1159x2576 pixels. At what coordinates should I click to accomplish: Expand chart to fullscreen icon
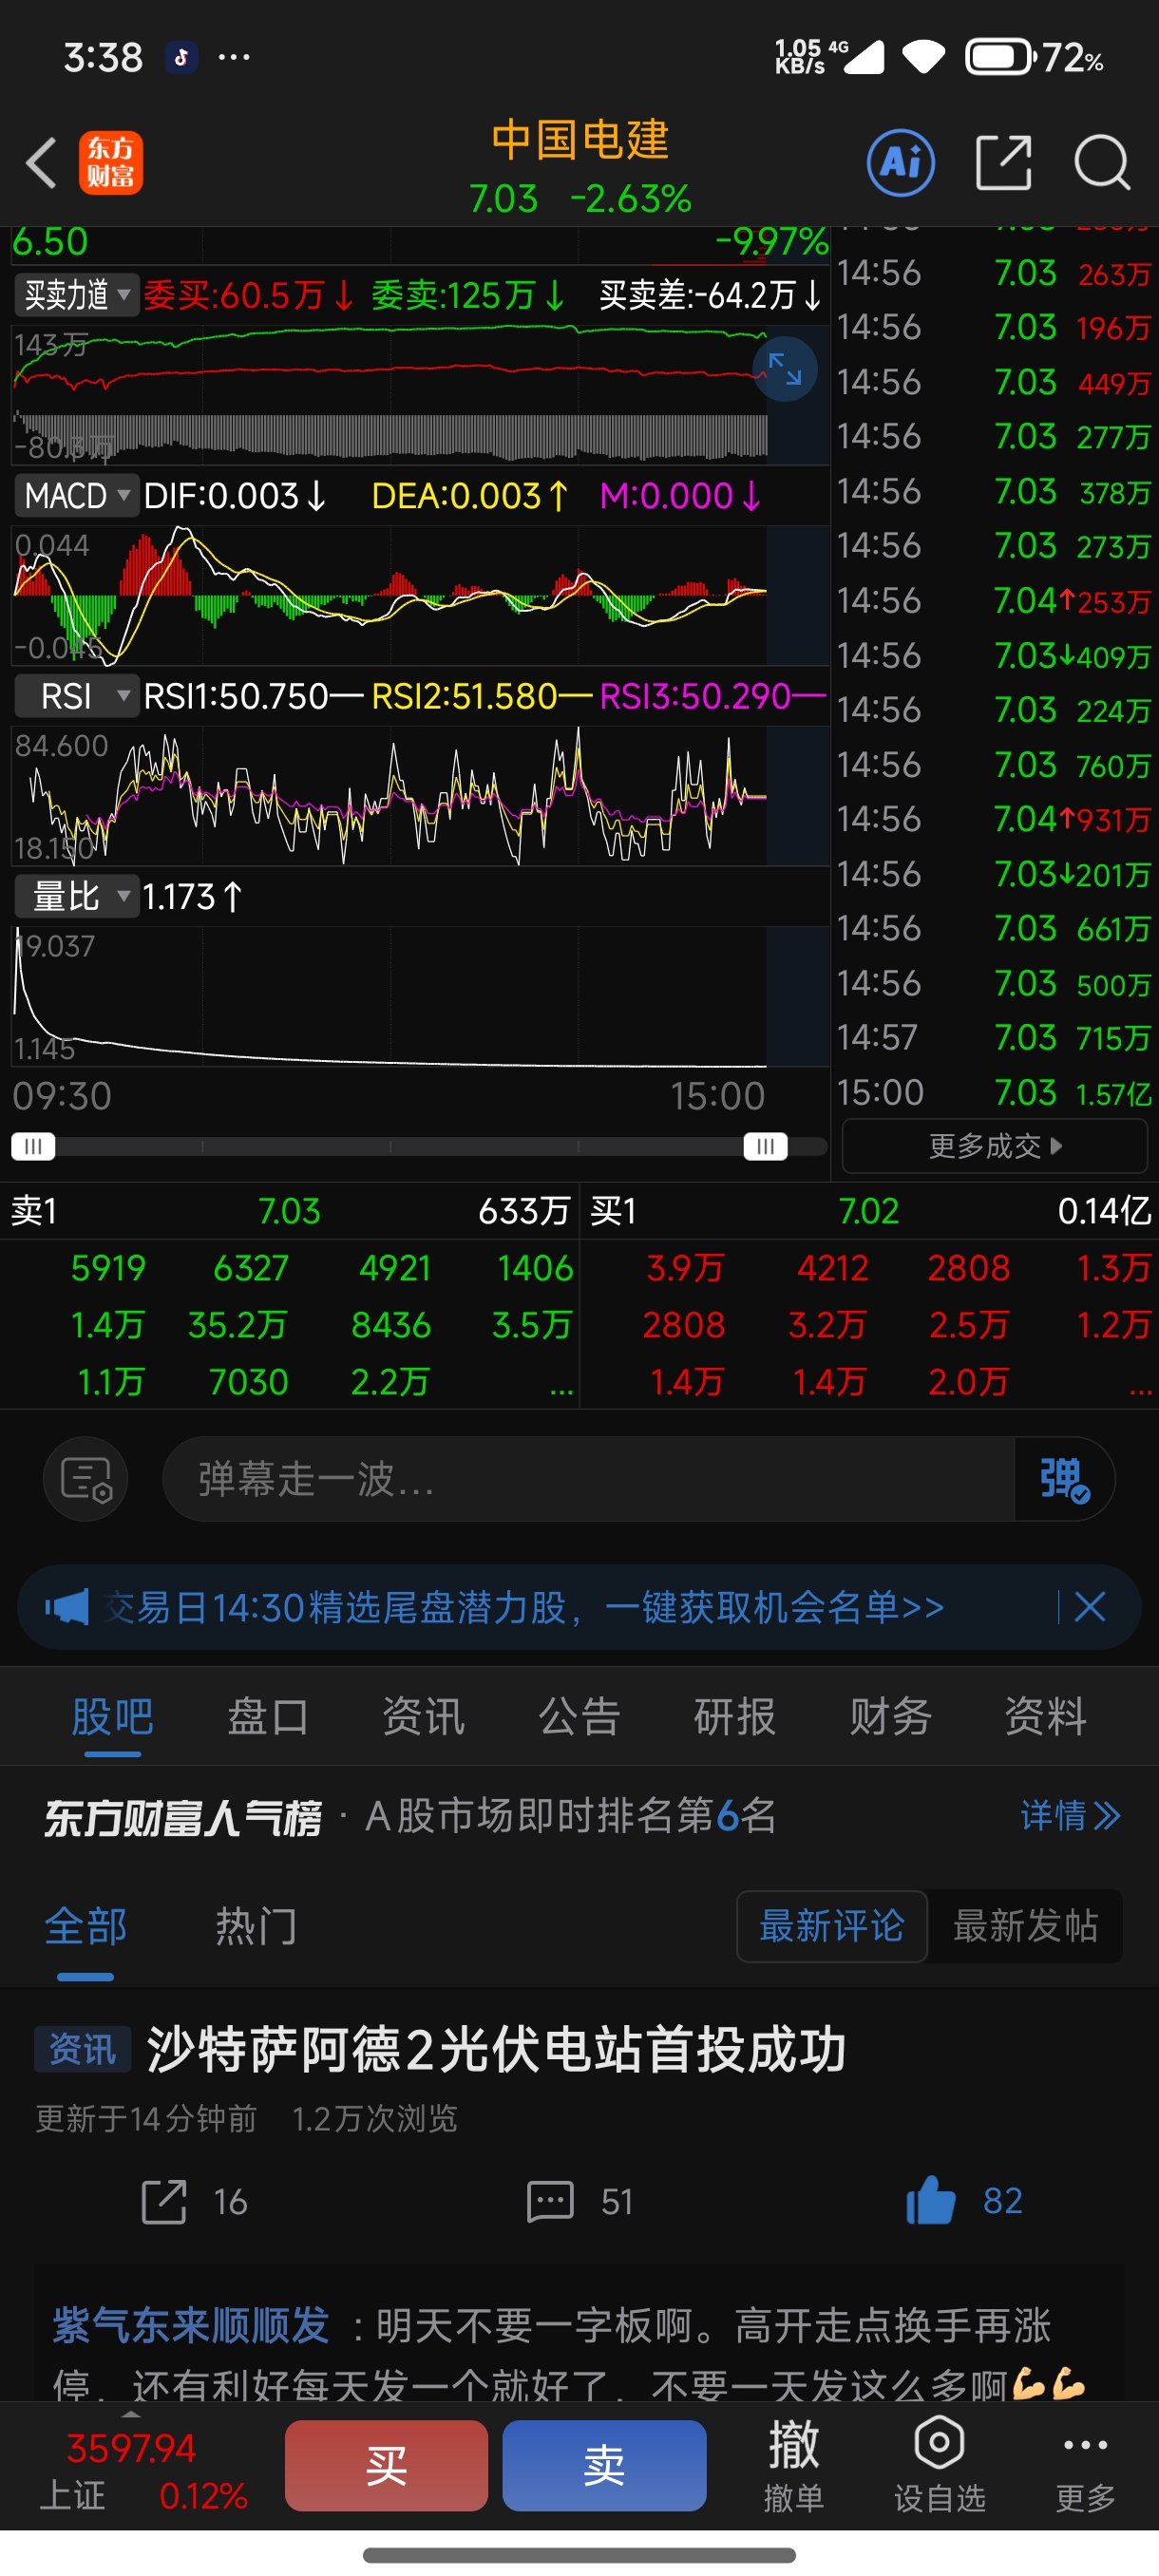[x=785, y=370]
